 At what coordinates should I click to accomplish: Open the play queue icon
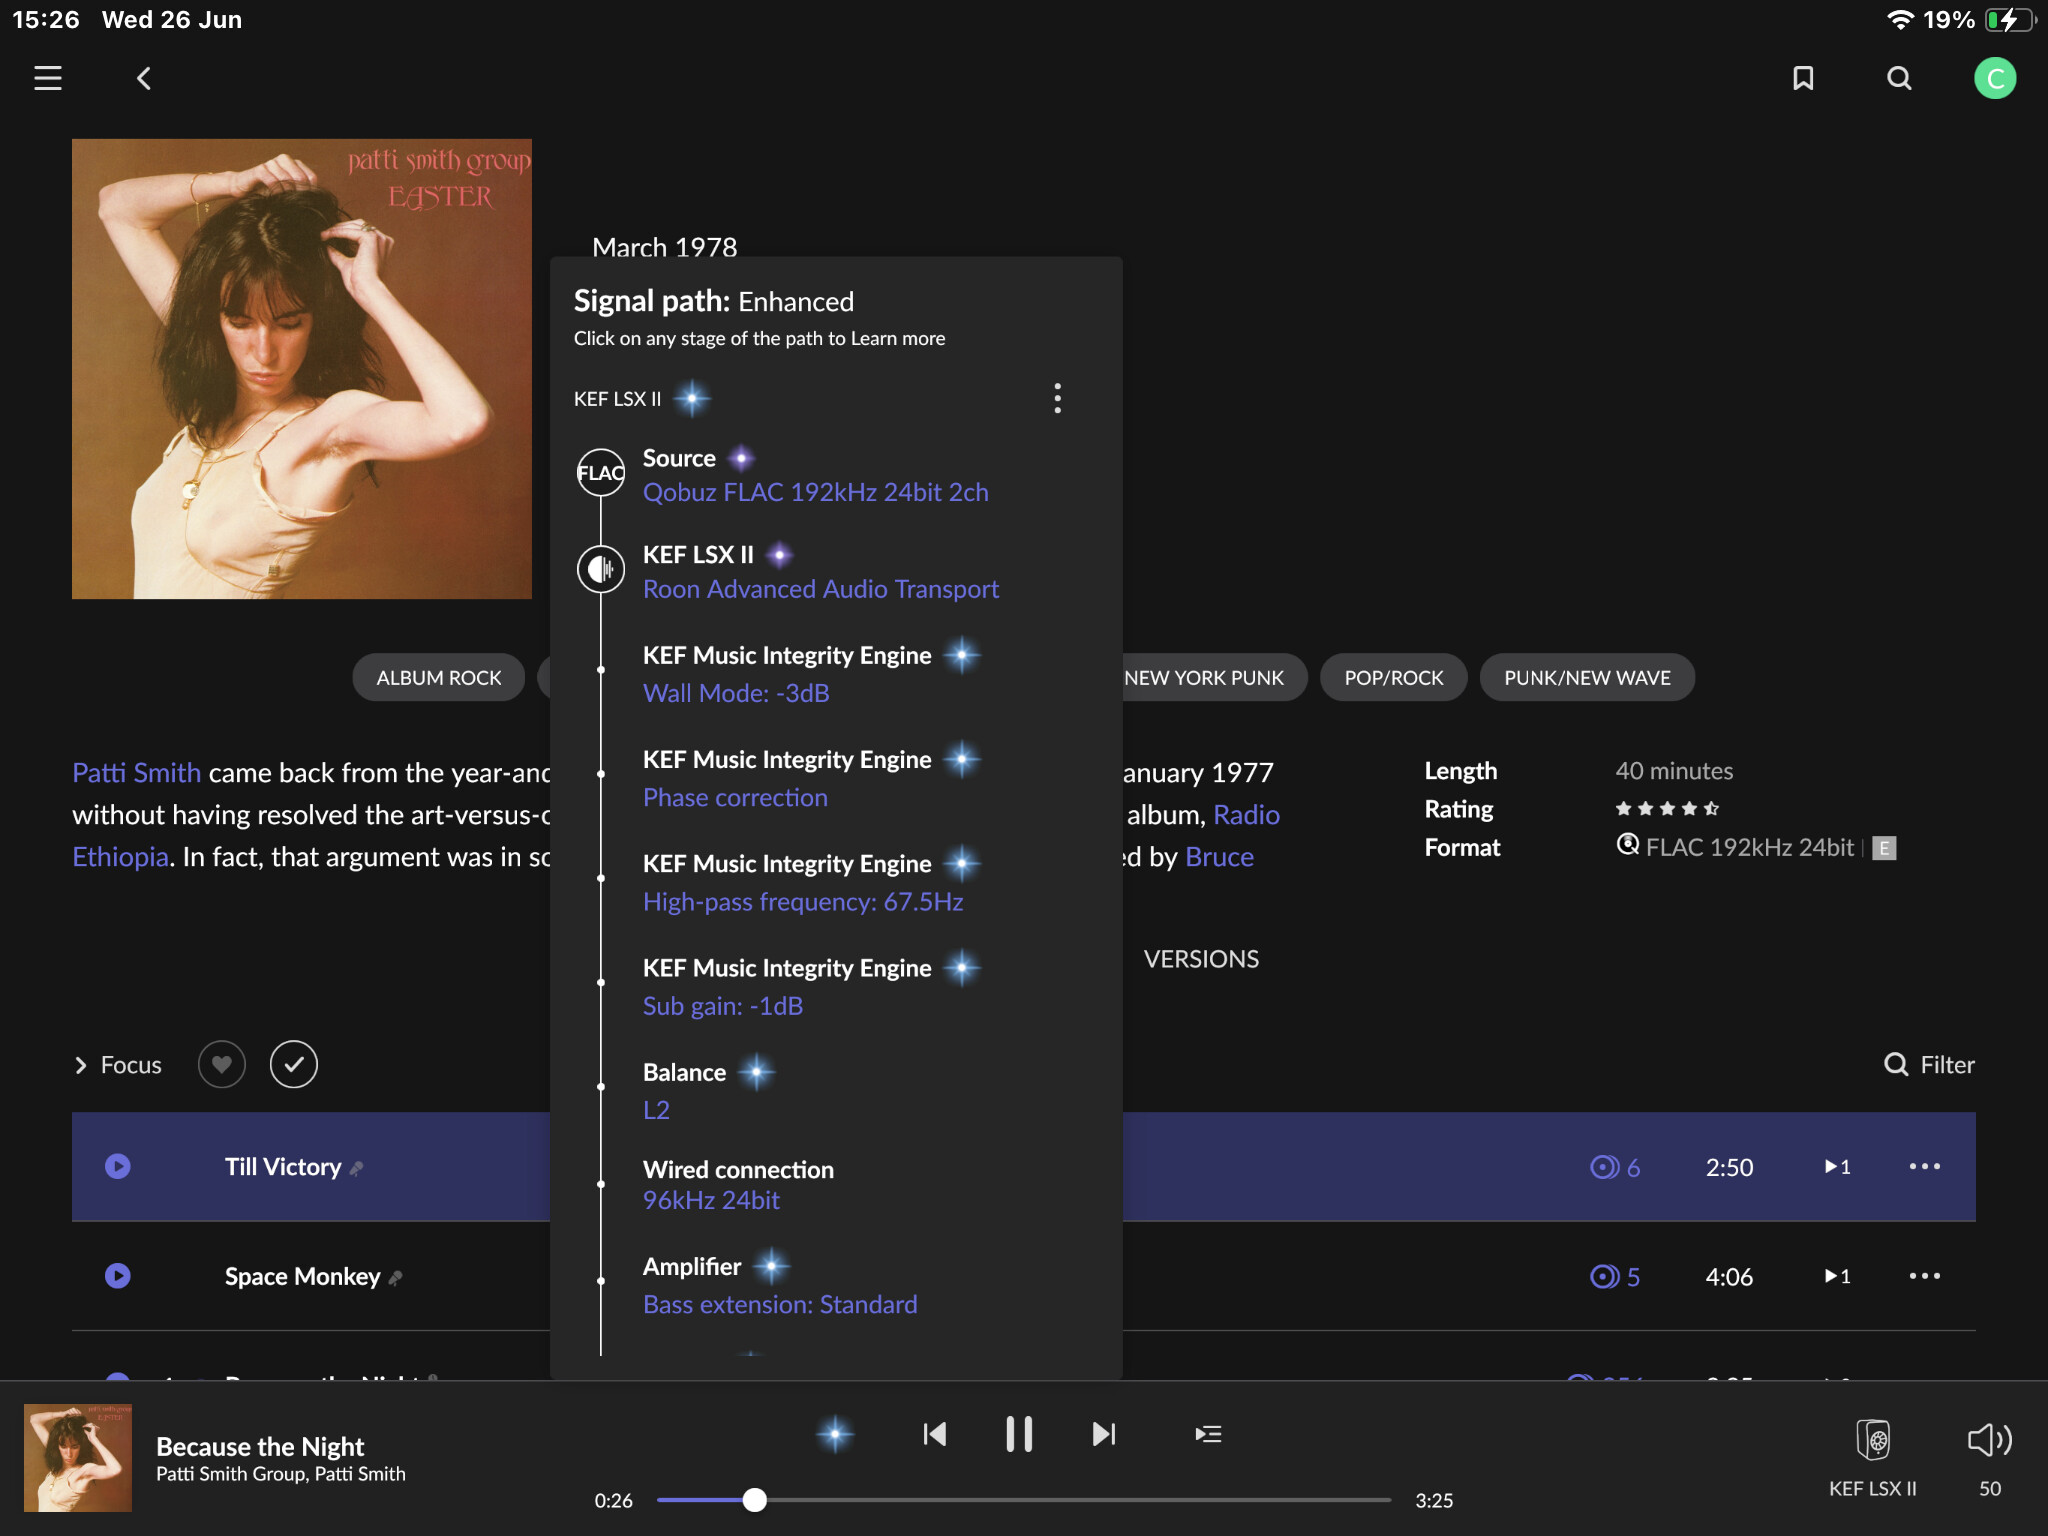click(x=1208, y=1434)
